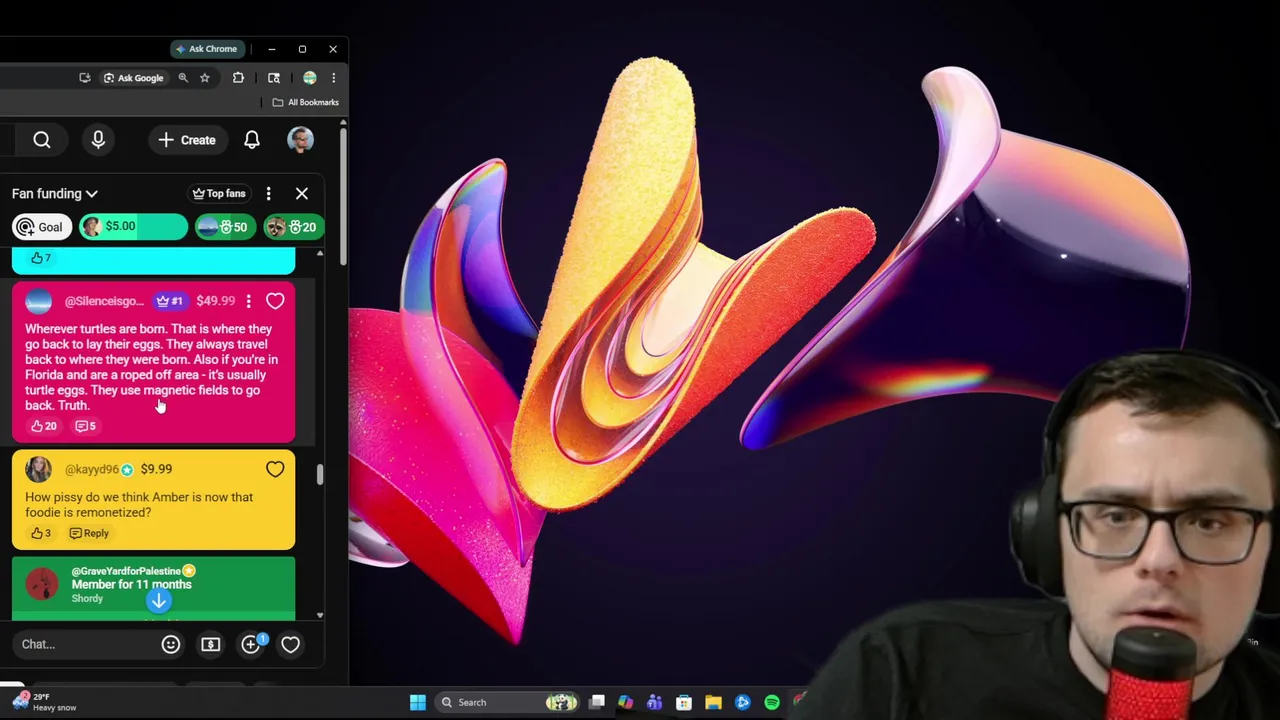The width and height of the screenshot is (1280, 720).
Task: Open the Chrome three-dot menu
Action: [333, 78]
